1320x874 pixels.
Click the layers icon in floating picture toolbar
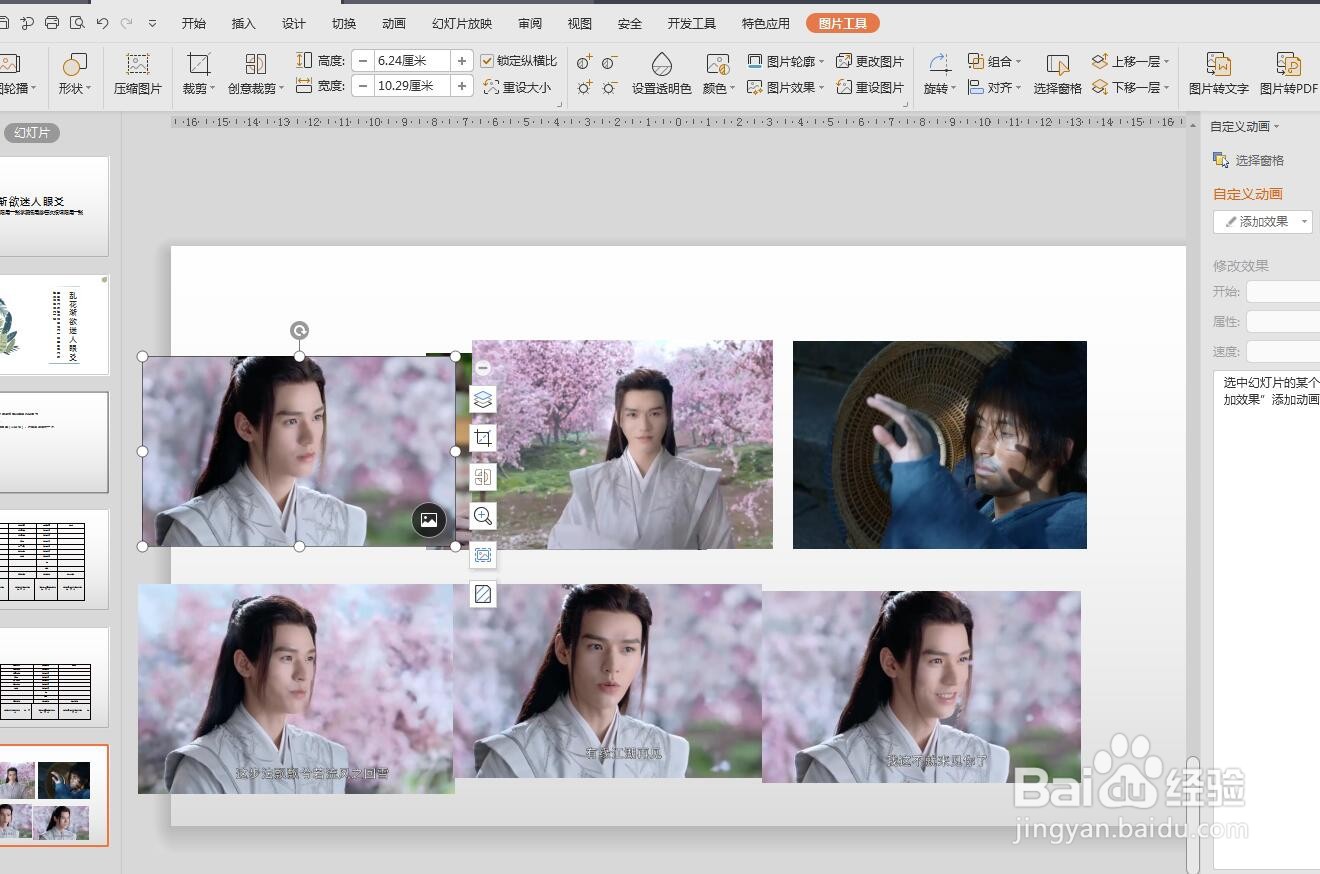[x=483, y=400]
